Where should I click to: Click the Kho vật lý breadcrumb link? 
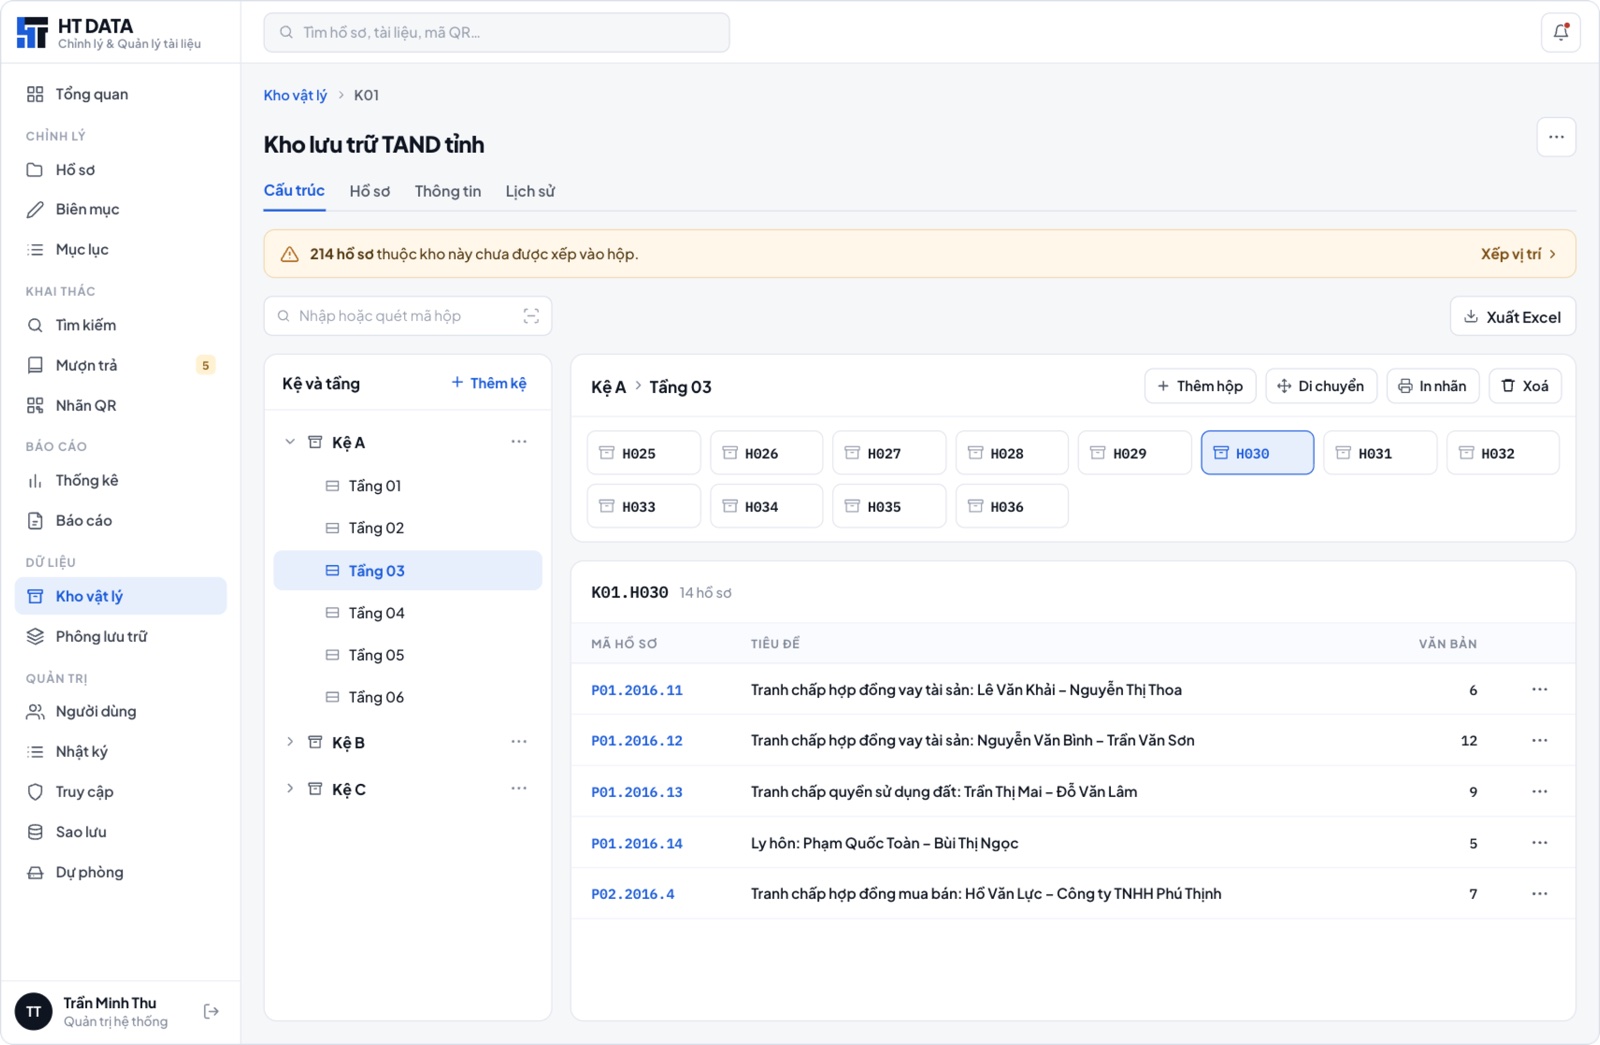point(295,95)
